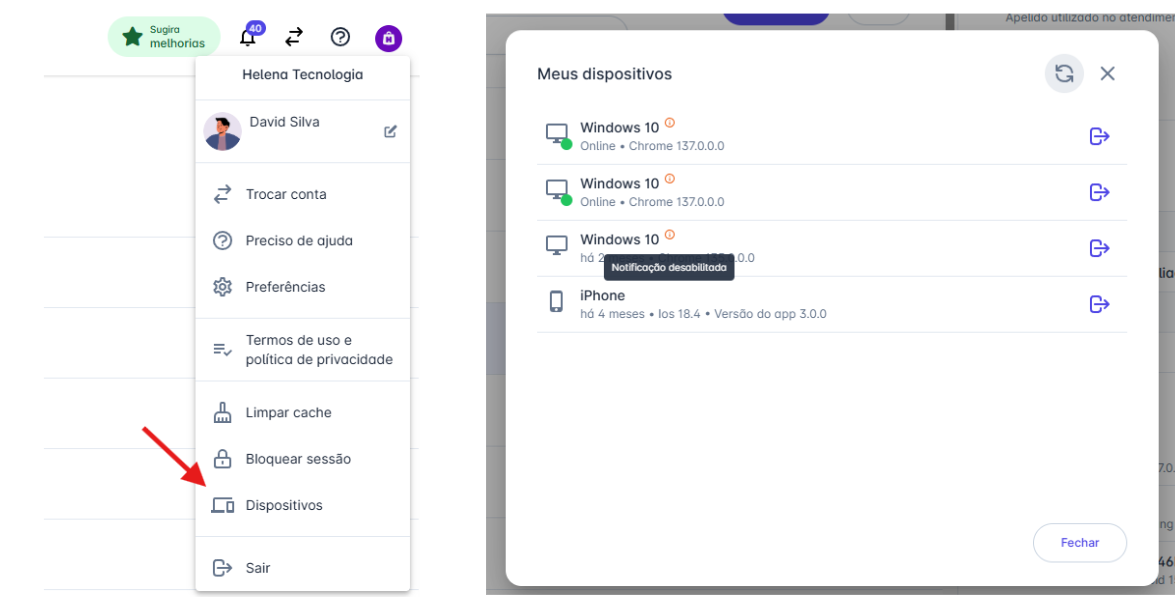
Task: Log out the second Windows 10 device
Action: pyautogui.click(x=1099, y=192)
